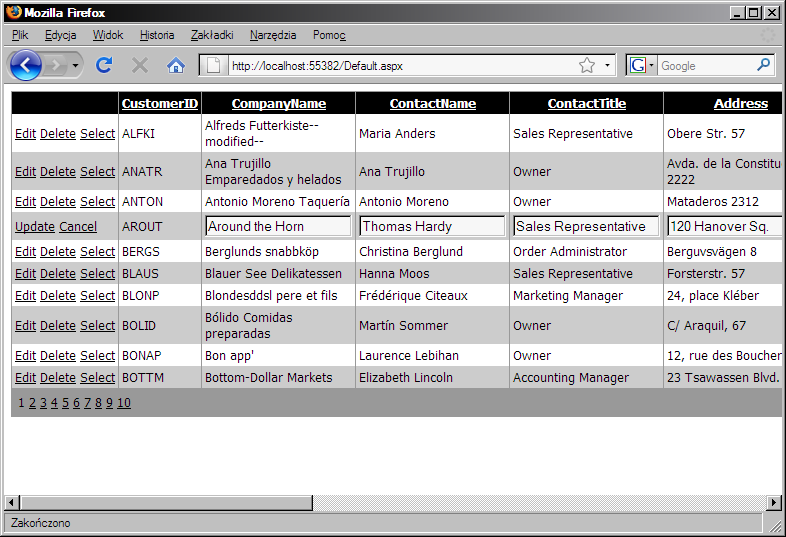Viewport: 786px width, 537px height.
Task: Open the Pomoc menu
Action: click(329, 35)
